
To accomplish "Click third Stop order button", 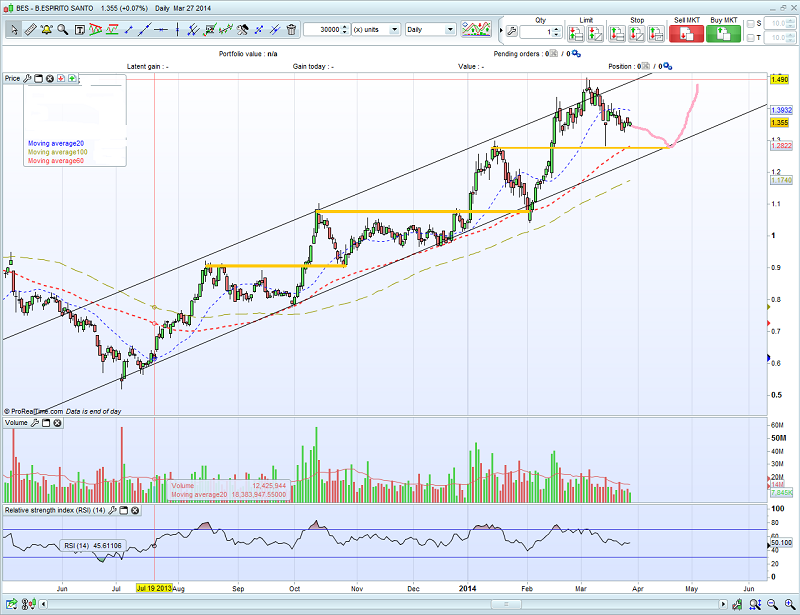I will pos(656,34).
